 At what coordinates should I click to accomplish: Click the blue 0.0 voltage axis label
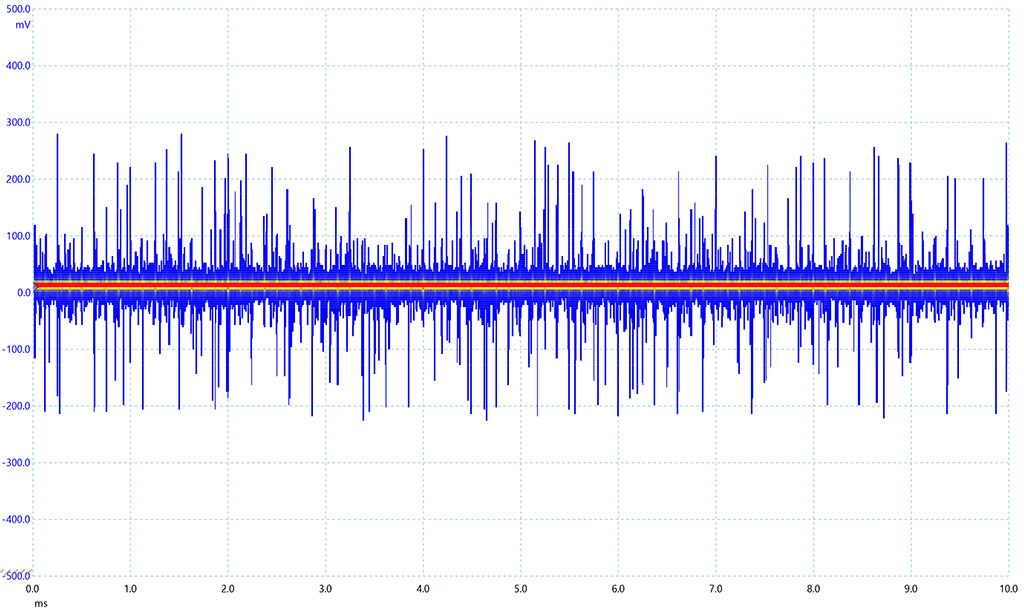[24, 293]
